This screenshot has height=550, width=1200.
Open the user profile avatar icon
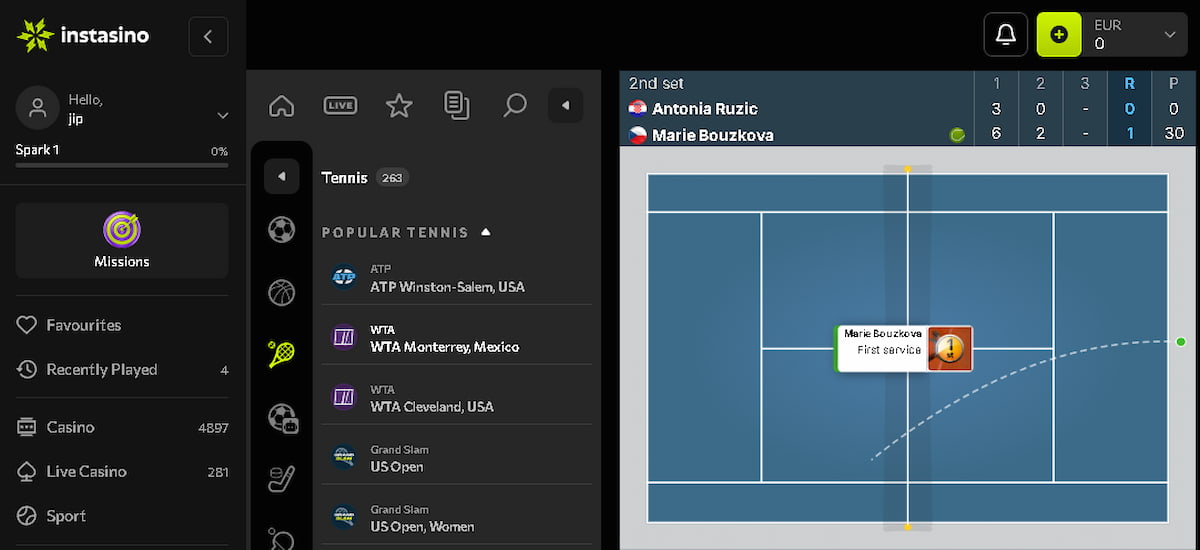[x=39, y=108]
